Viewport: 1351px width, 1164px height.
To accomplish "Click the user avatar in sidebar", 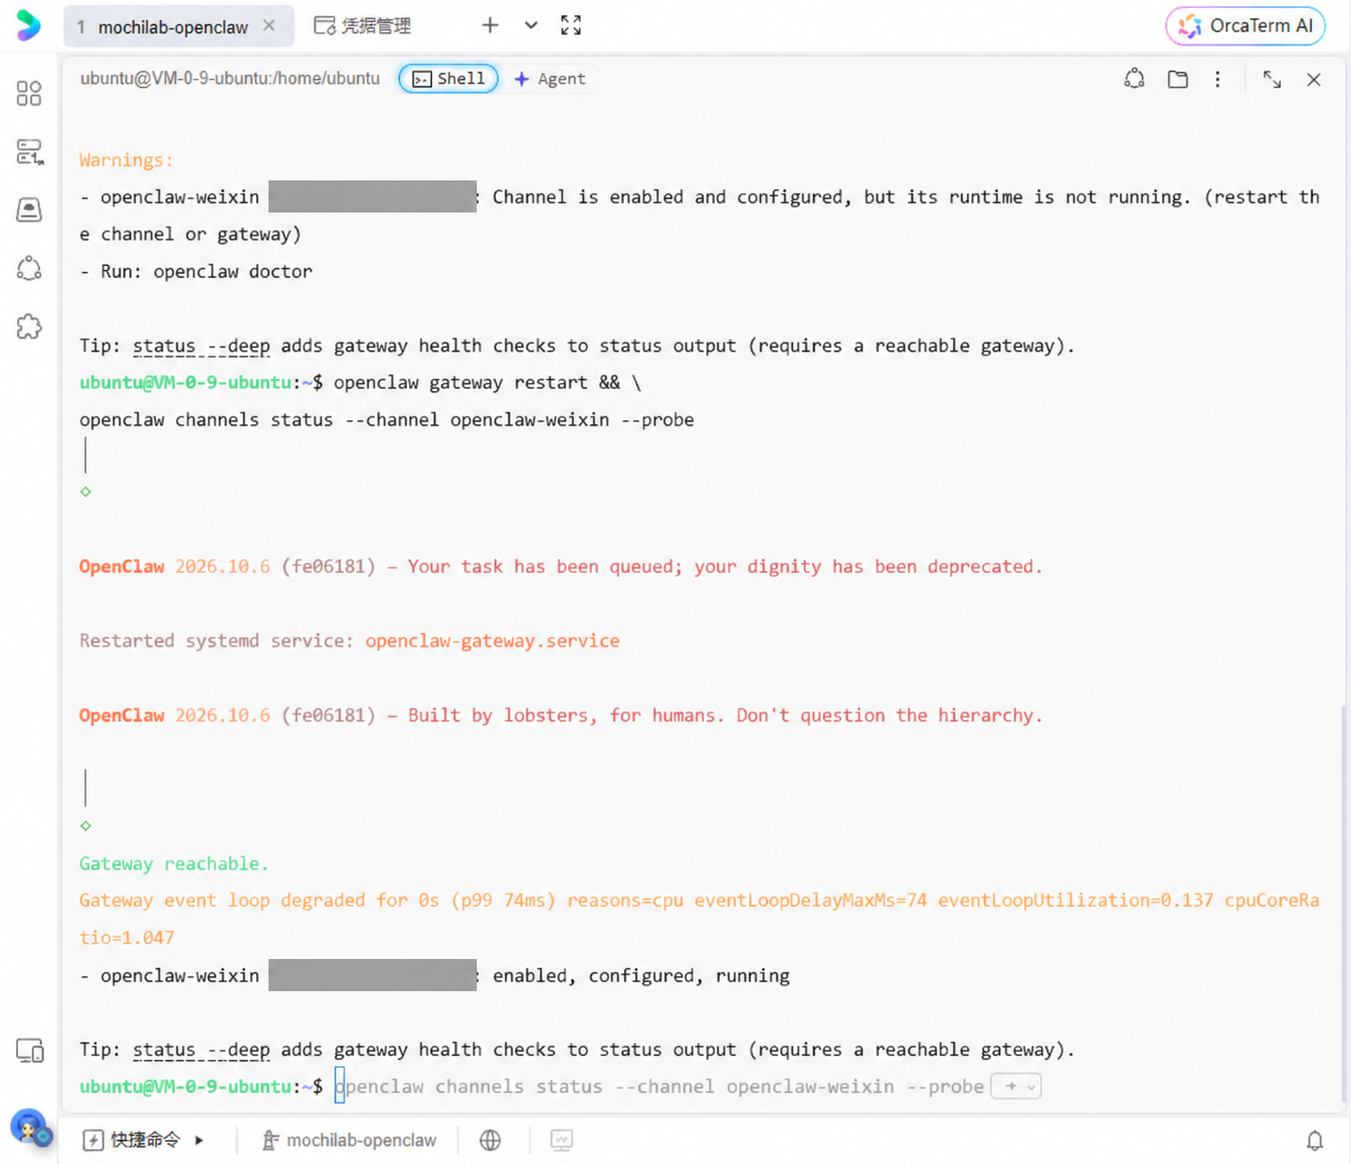I will [29, 1128].
